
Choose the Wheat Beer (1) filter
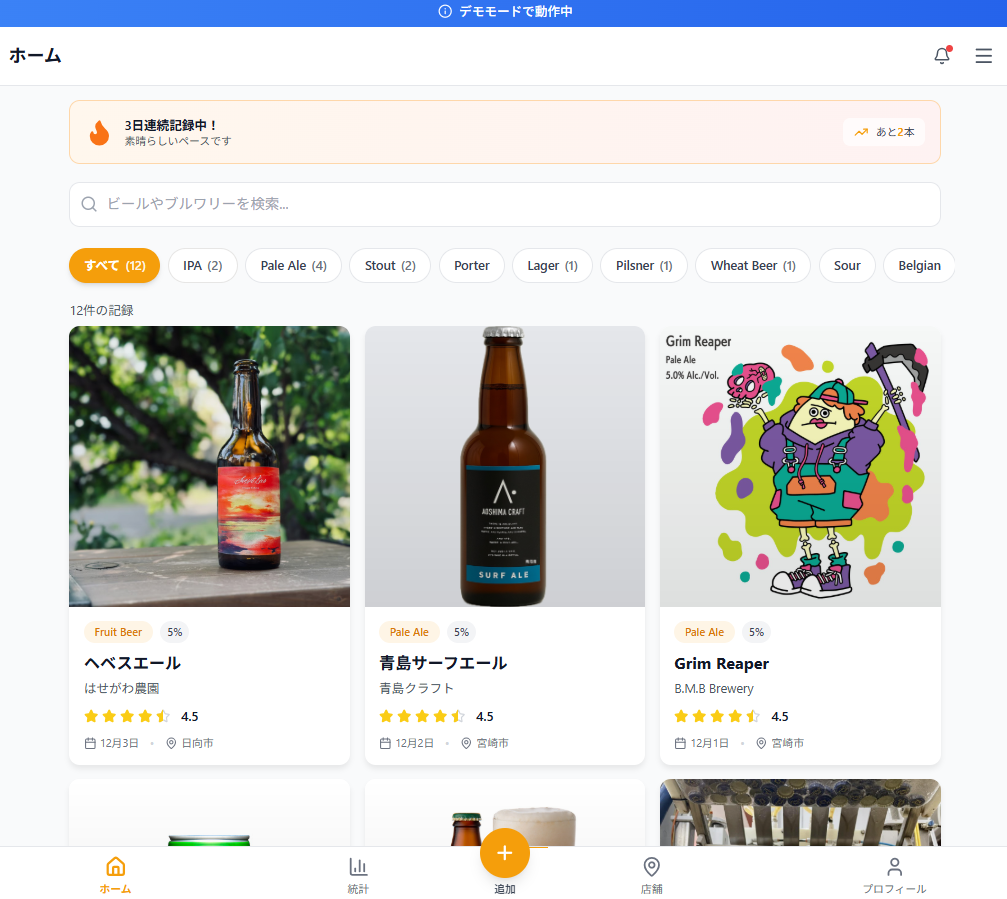pos(752,266)
